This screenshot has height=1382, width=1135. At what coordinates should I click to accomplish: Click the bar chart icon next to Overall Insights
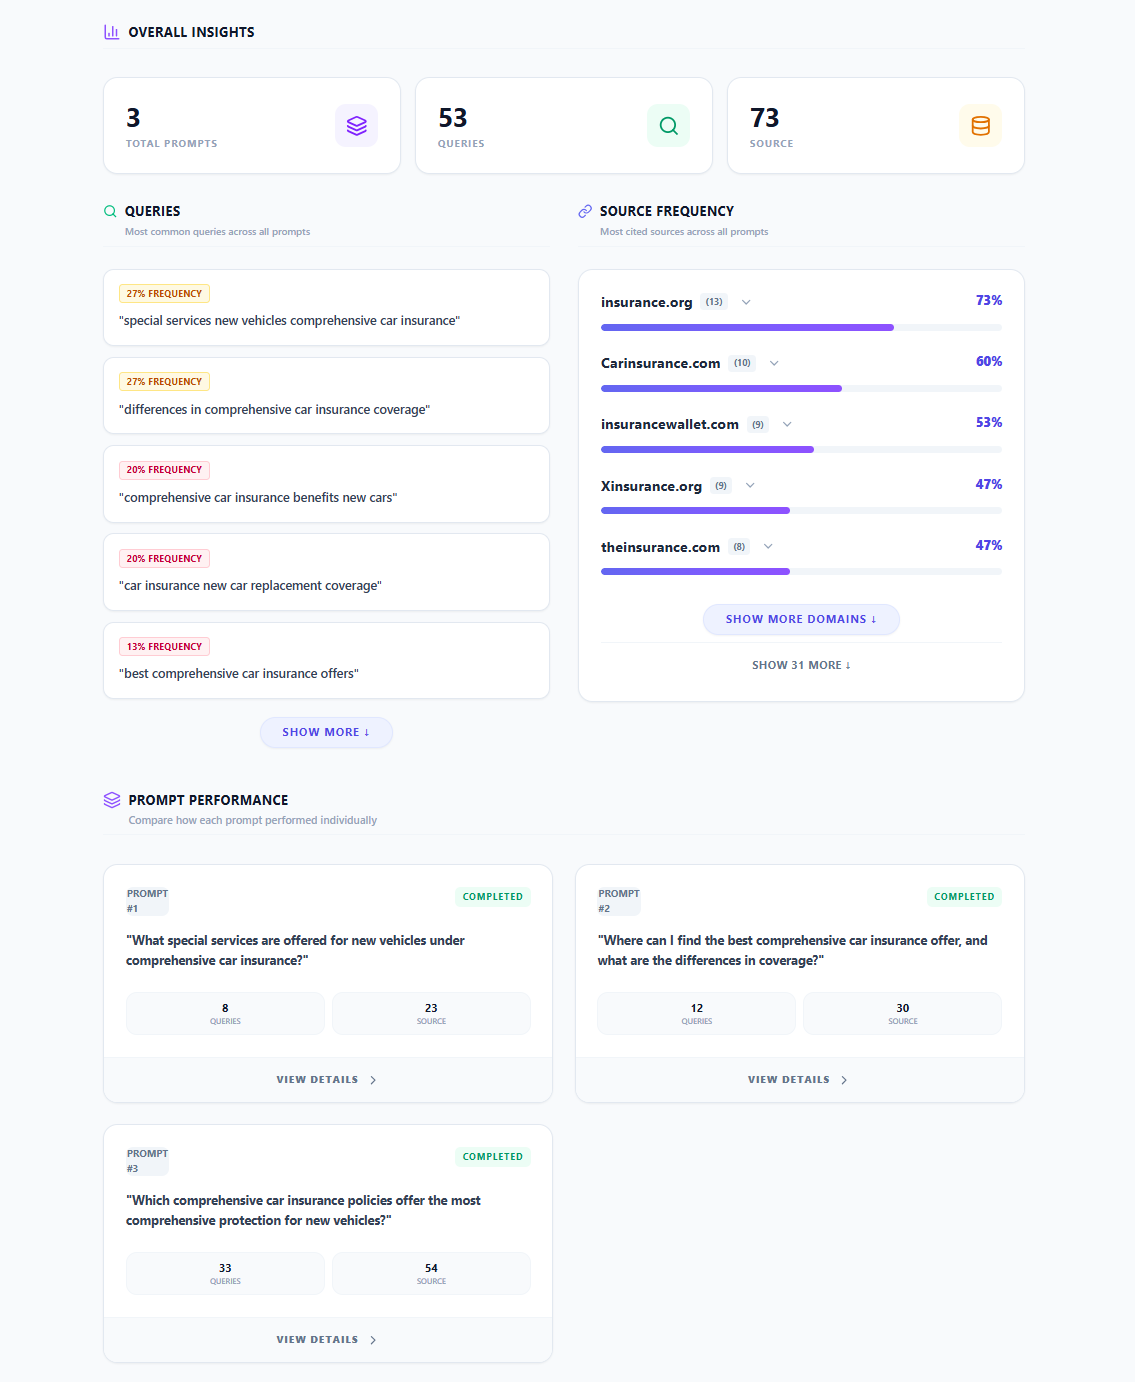click(111, 31)
